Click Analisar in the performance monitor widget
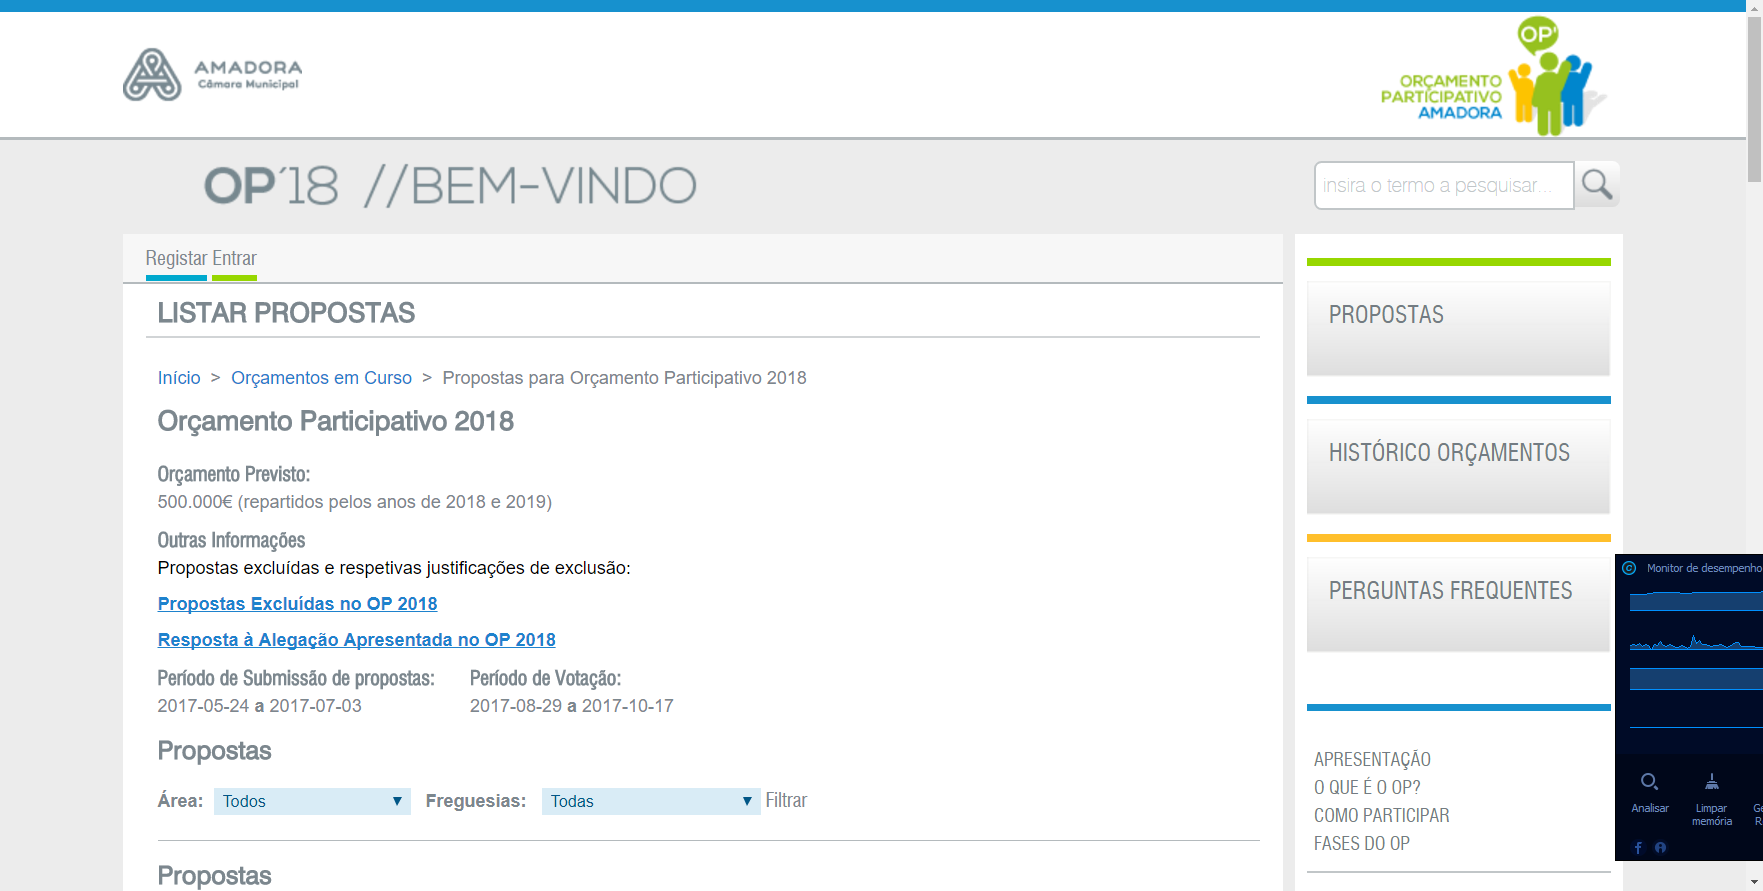Screen dimensions: 1763x891 [1650, 793]
